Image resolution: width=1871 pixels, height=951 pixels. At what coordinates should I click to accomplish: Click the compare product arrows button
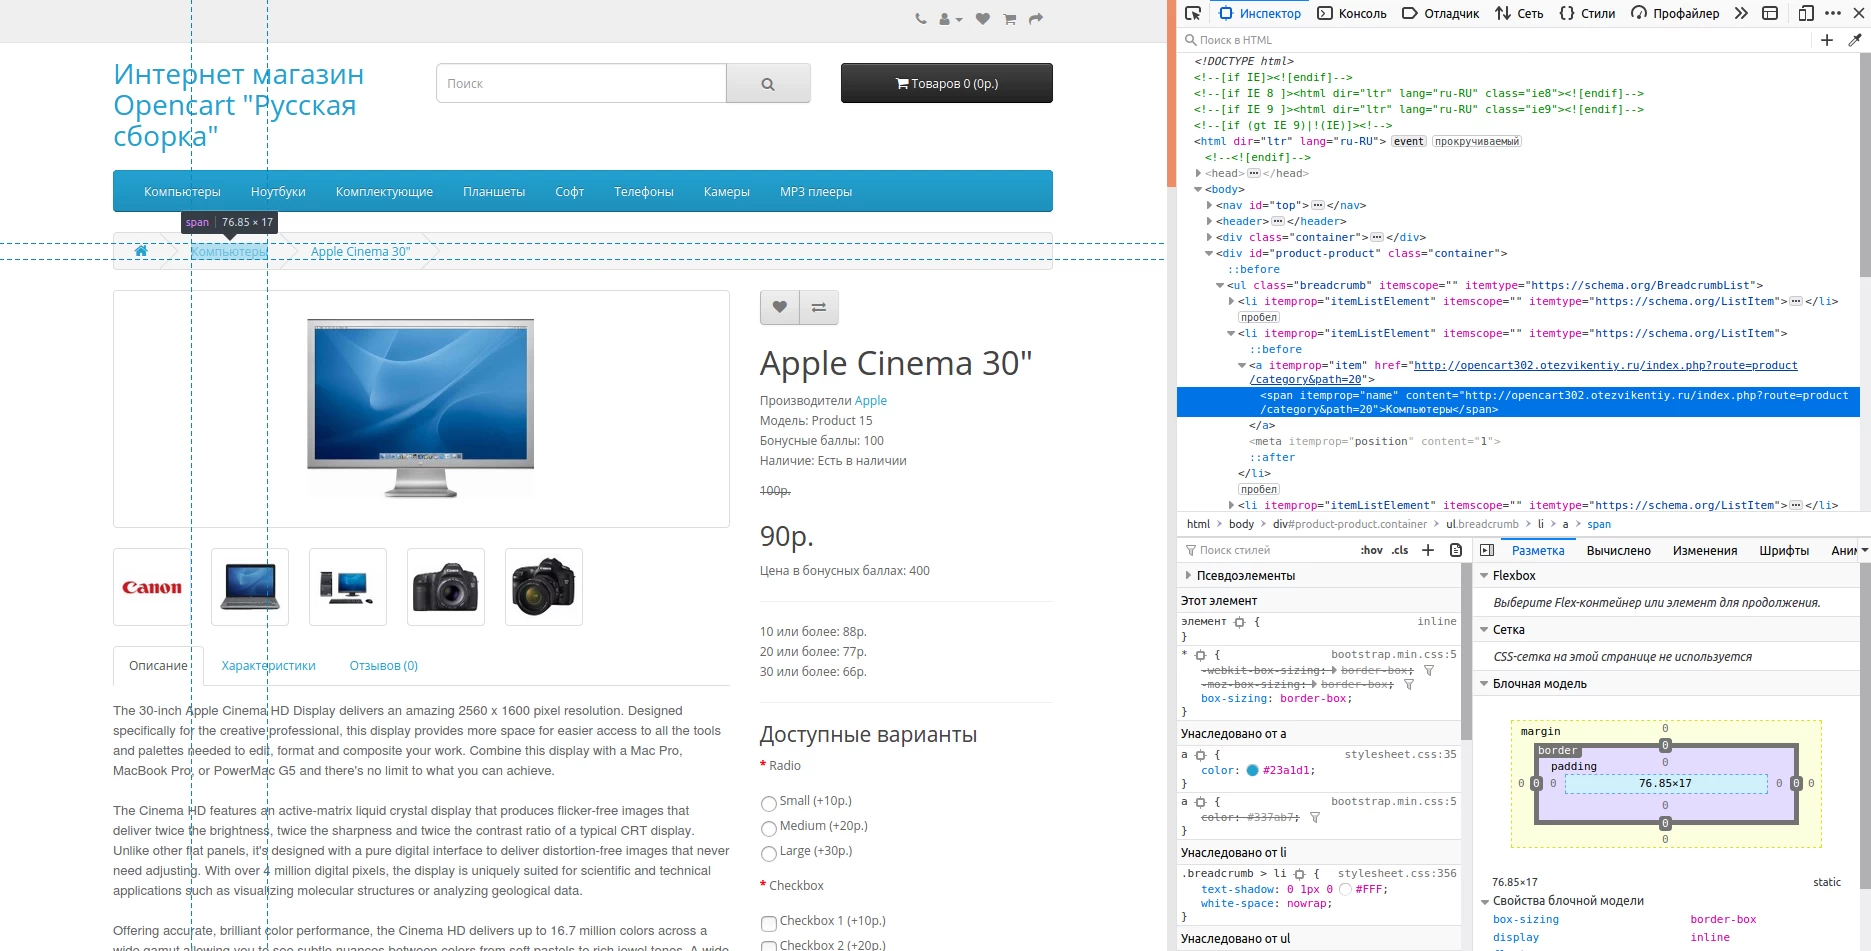819,307
